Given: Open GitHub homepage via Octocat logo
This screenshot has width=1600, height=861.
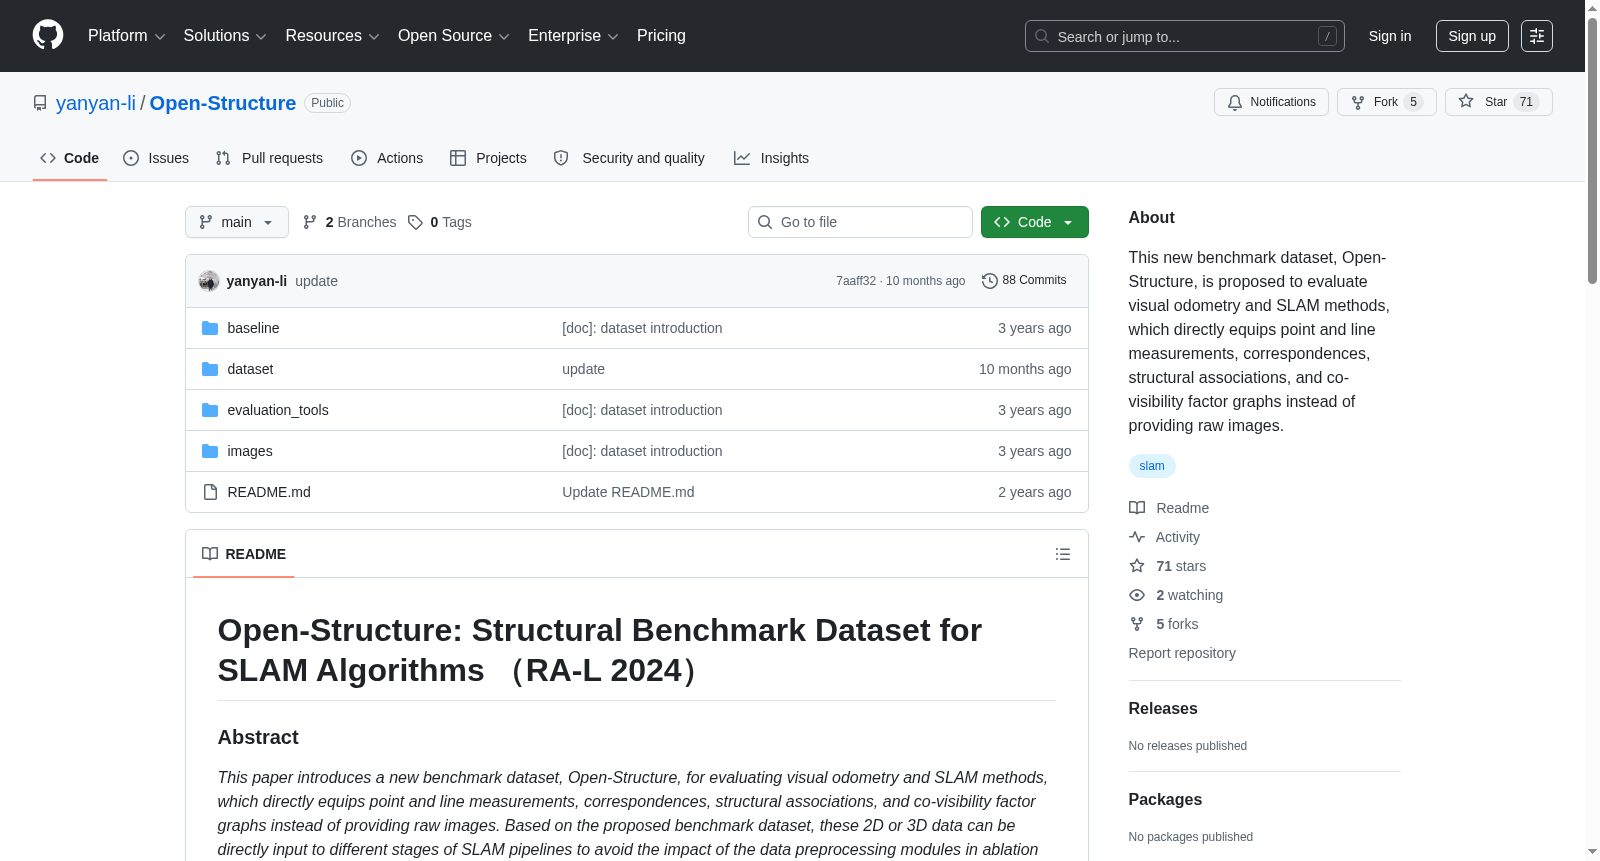Looking at the screenshot, I should pyautogui.click(x=48, y=36).
